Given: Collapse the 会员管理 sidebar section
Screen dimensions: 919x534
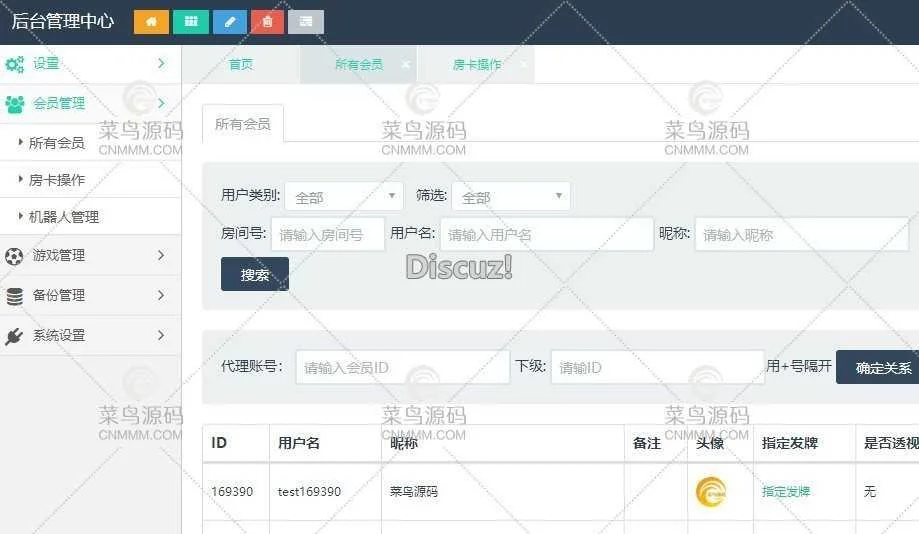Looking at the screenshot, I should [90, 103].
